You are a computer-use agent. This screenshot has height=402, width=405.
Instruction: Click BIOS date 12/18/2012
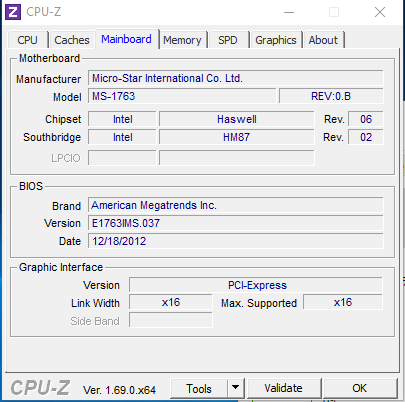236,241
